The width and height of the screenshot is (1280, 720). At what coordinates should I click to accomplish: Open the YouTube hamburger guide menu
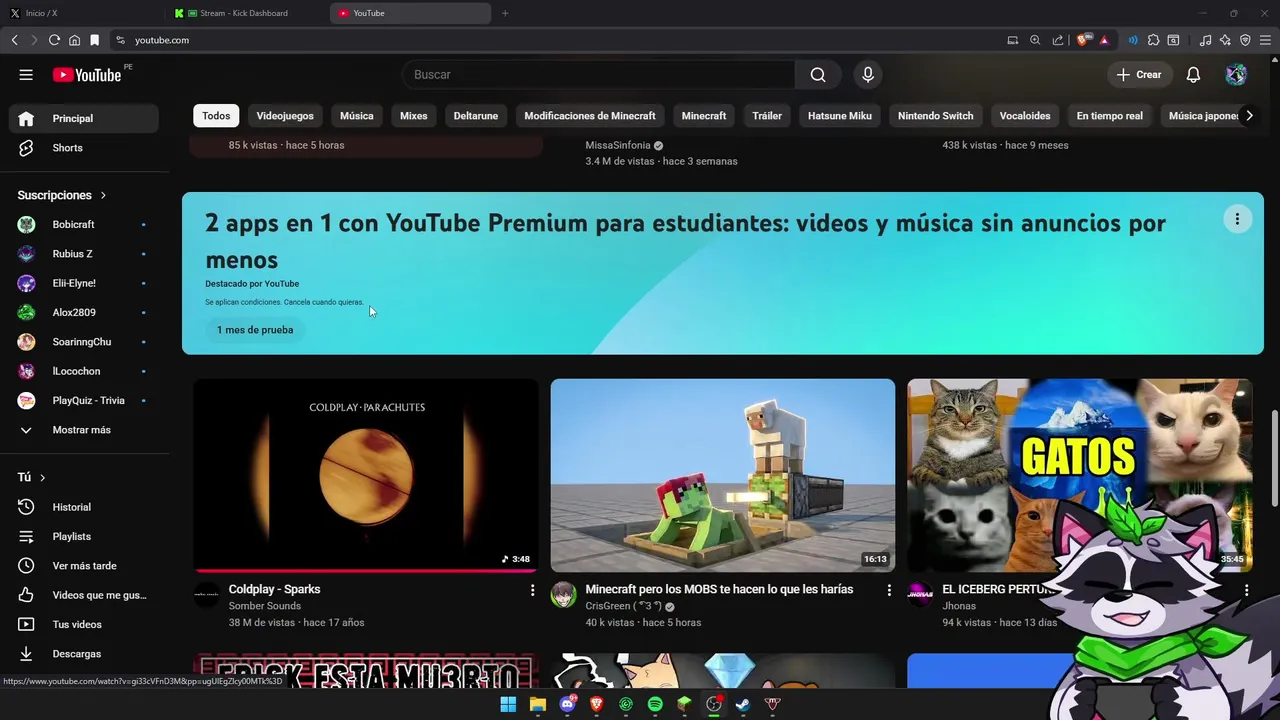(x=26, y=75)
